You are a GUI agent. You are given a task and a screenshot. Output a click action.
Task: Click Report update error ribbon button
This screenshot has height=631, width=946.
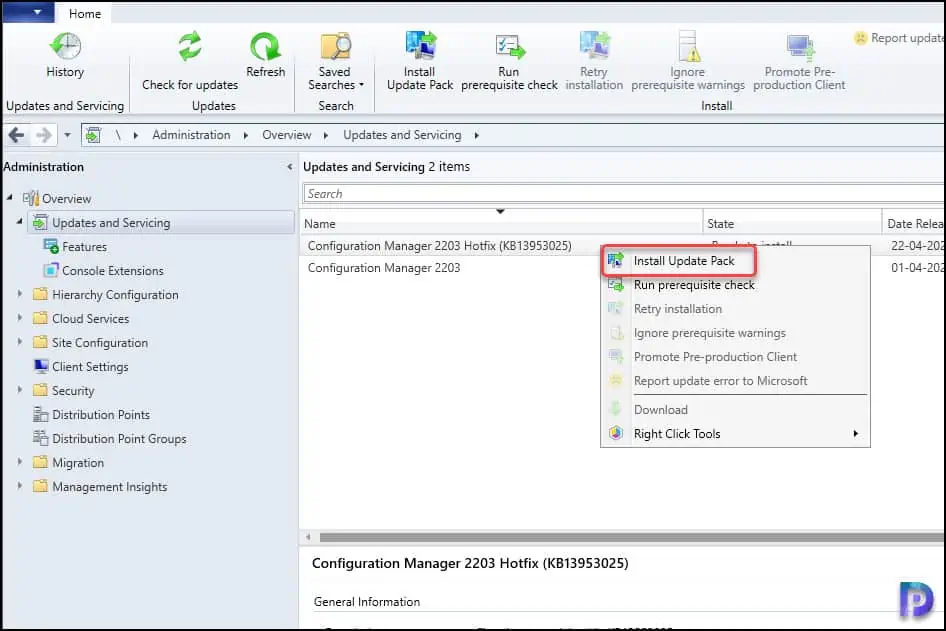coord(899,38)
